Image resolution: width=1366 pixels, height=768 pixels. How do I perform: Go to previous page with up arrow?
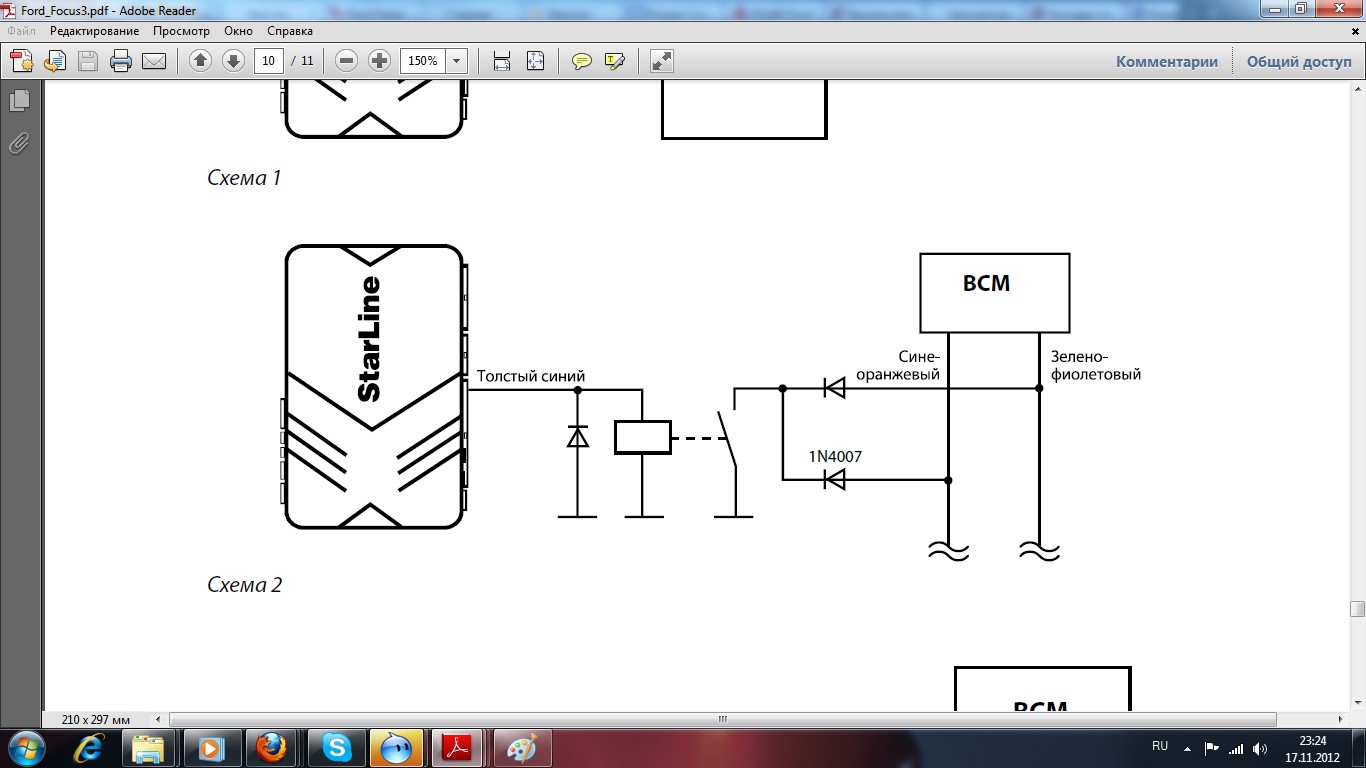[x=201, y=61]
